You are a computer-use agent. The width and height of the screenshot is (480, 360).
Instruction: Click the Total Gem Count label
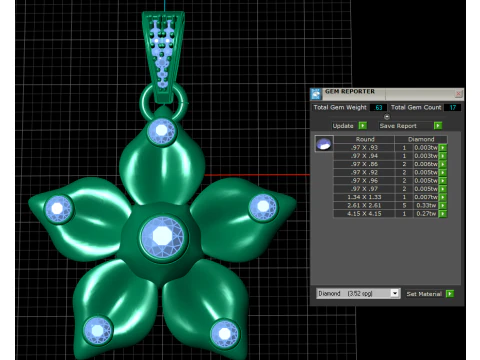416,107
